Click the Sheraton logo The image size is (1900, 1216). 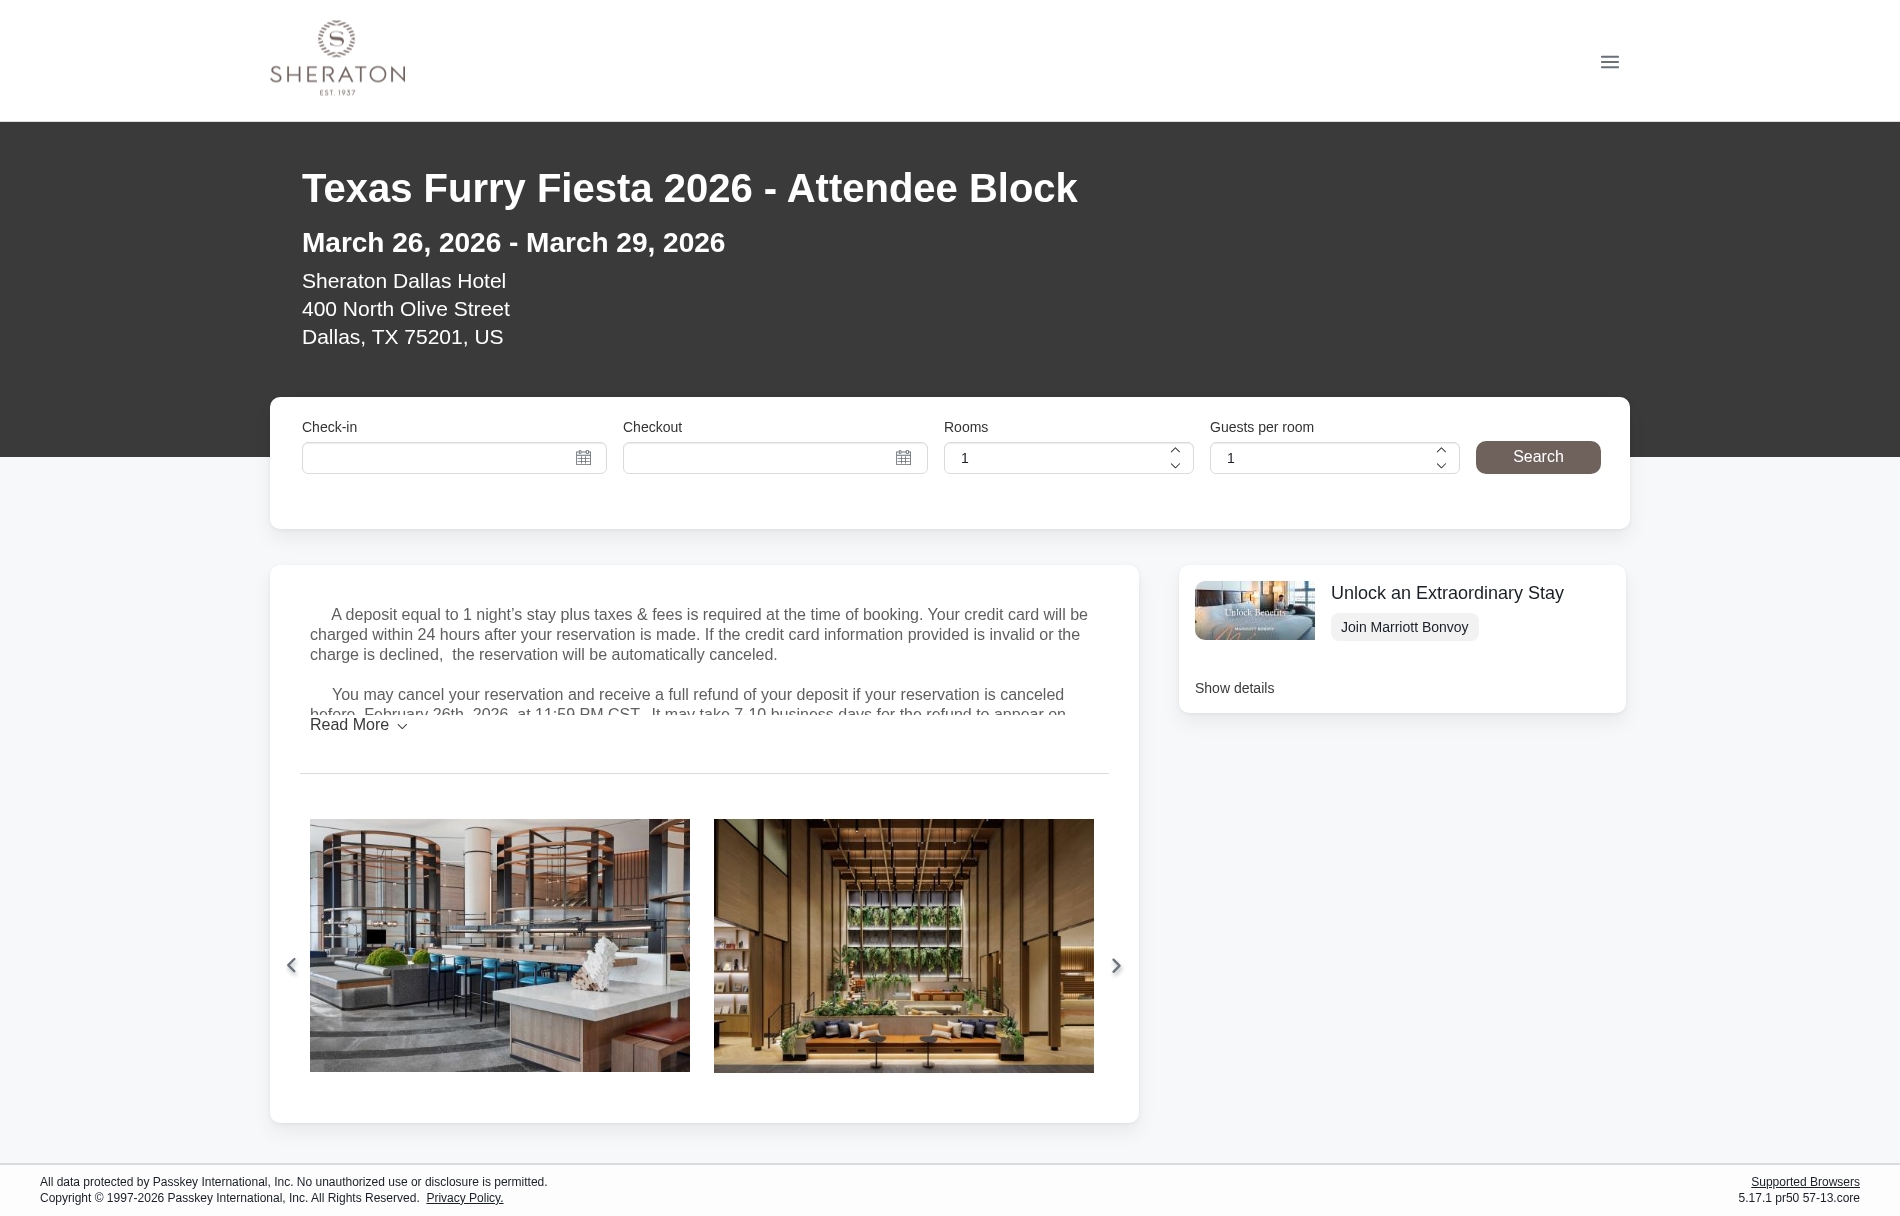[338, 58]
